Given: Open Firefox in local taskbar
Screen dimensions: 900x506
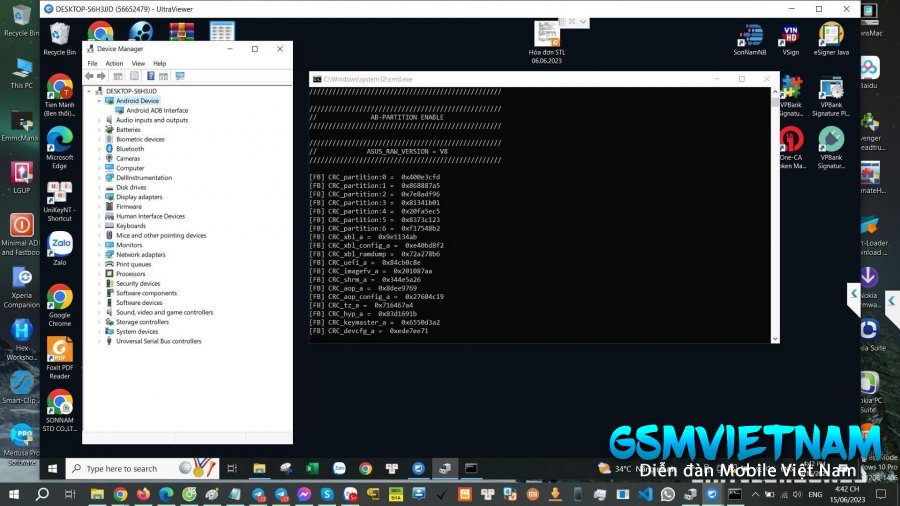Looking at the screenshot, I should click(x=143, y=494).
